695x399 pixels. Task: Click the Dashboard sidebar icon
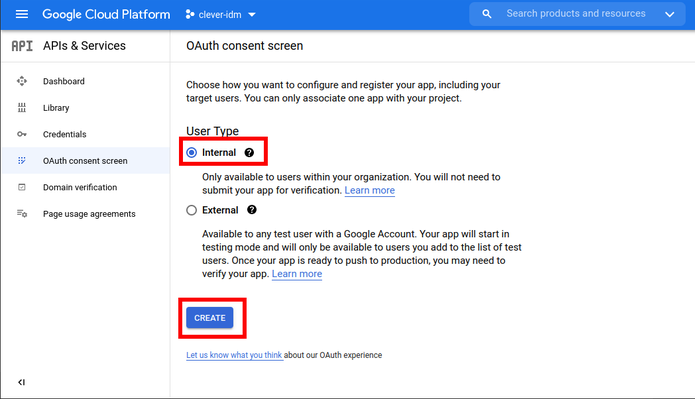tap(22, 81)
